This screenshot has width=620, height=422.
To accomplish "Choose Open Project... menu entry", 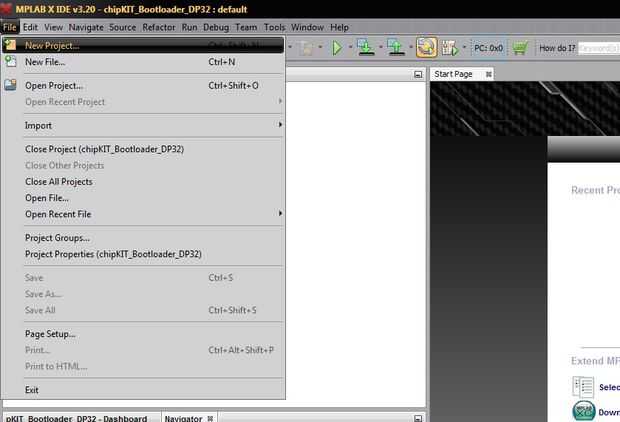I will point(143,85).
